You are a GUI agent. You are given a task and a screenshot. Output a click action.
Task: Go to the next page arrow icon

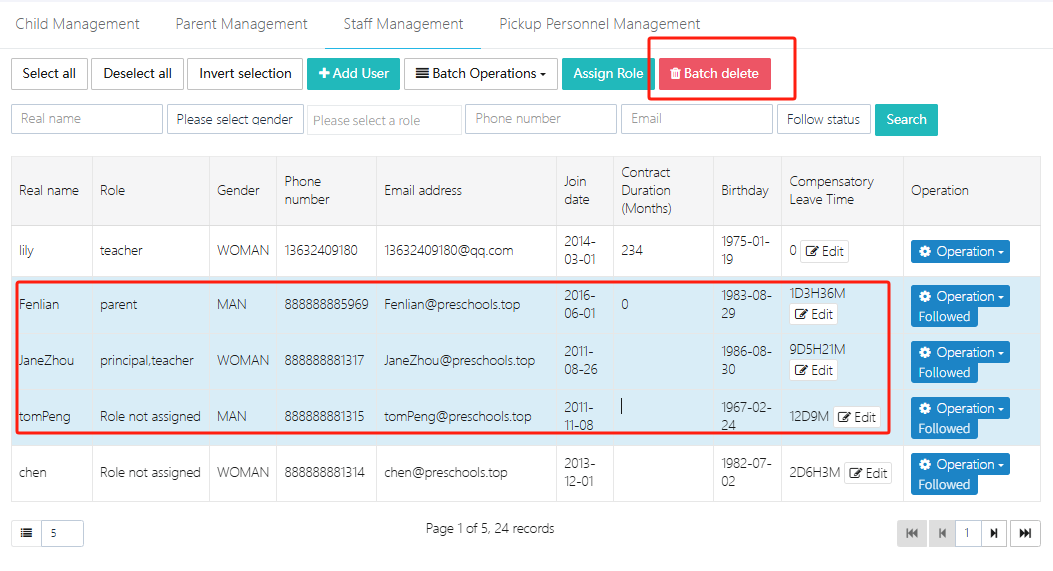pyautogui.click(x=993, y=534)
